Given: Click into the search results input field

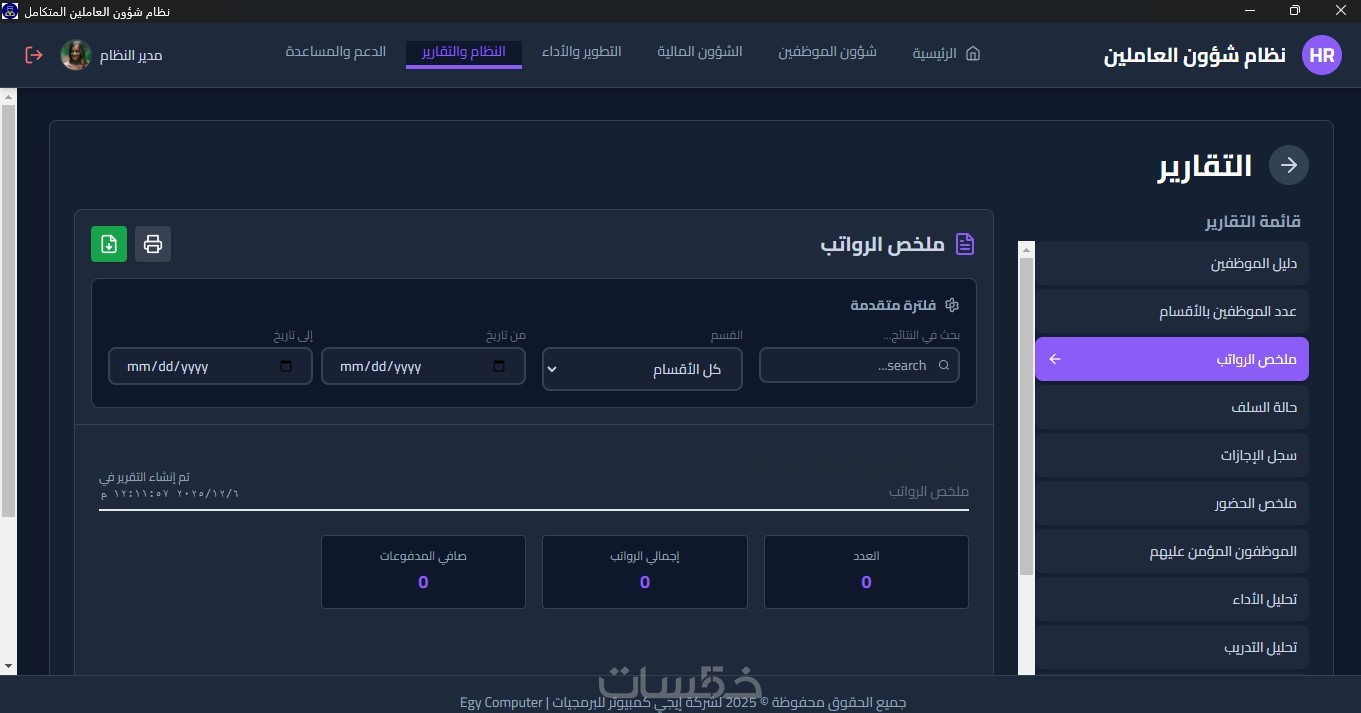Looking at the screenshot, I should [859, 366].
